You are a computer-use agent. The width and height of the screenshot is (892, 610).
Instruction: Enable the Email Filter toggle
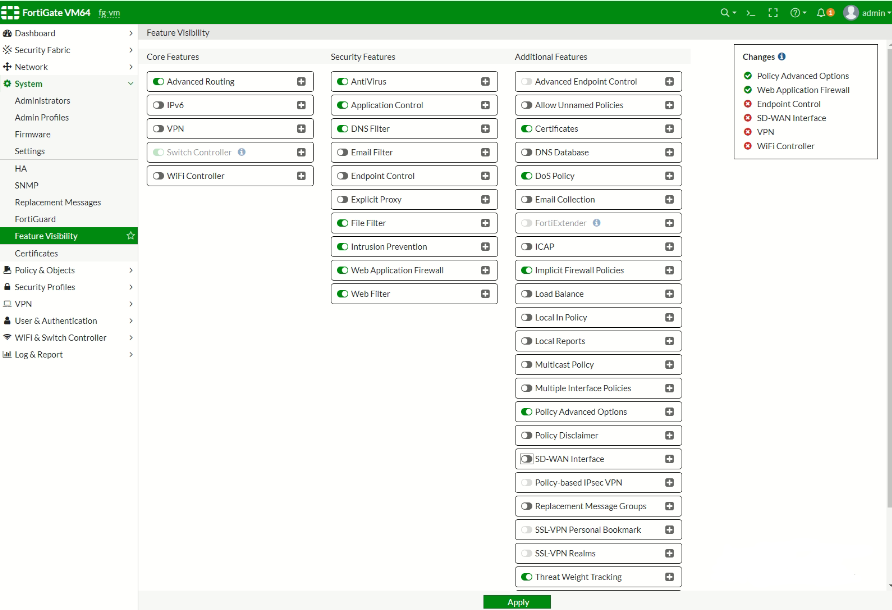pos(342,152)
